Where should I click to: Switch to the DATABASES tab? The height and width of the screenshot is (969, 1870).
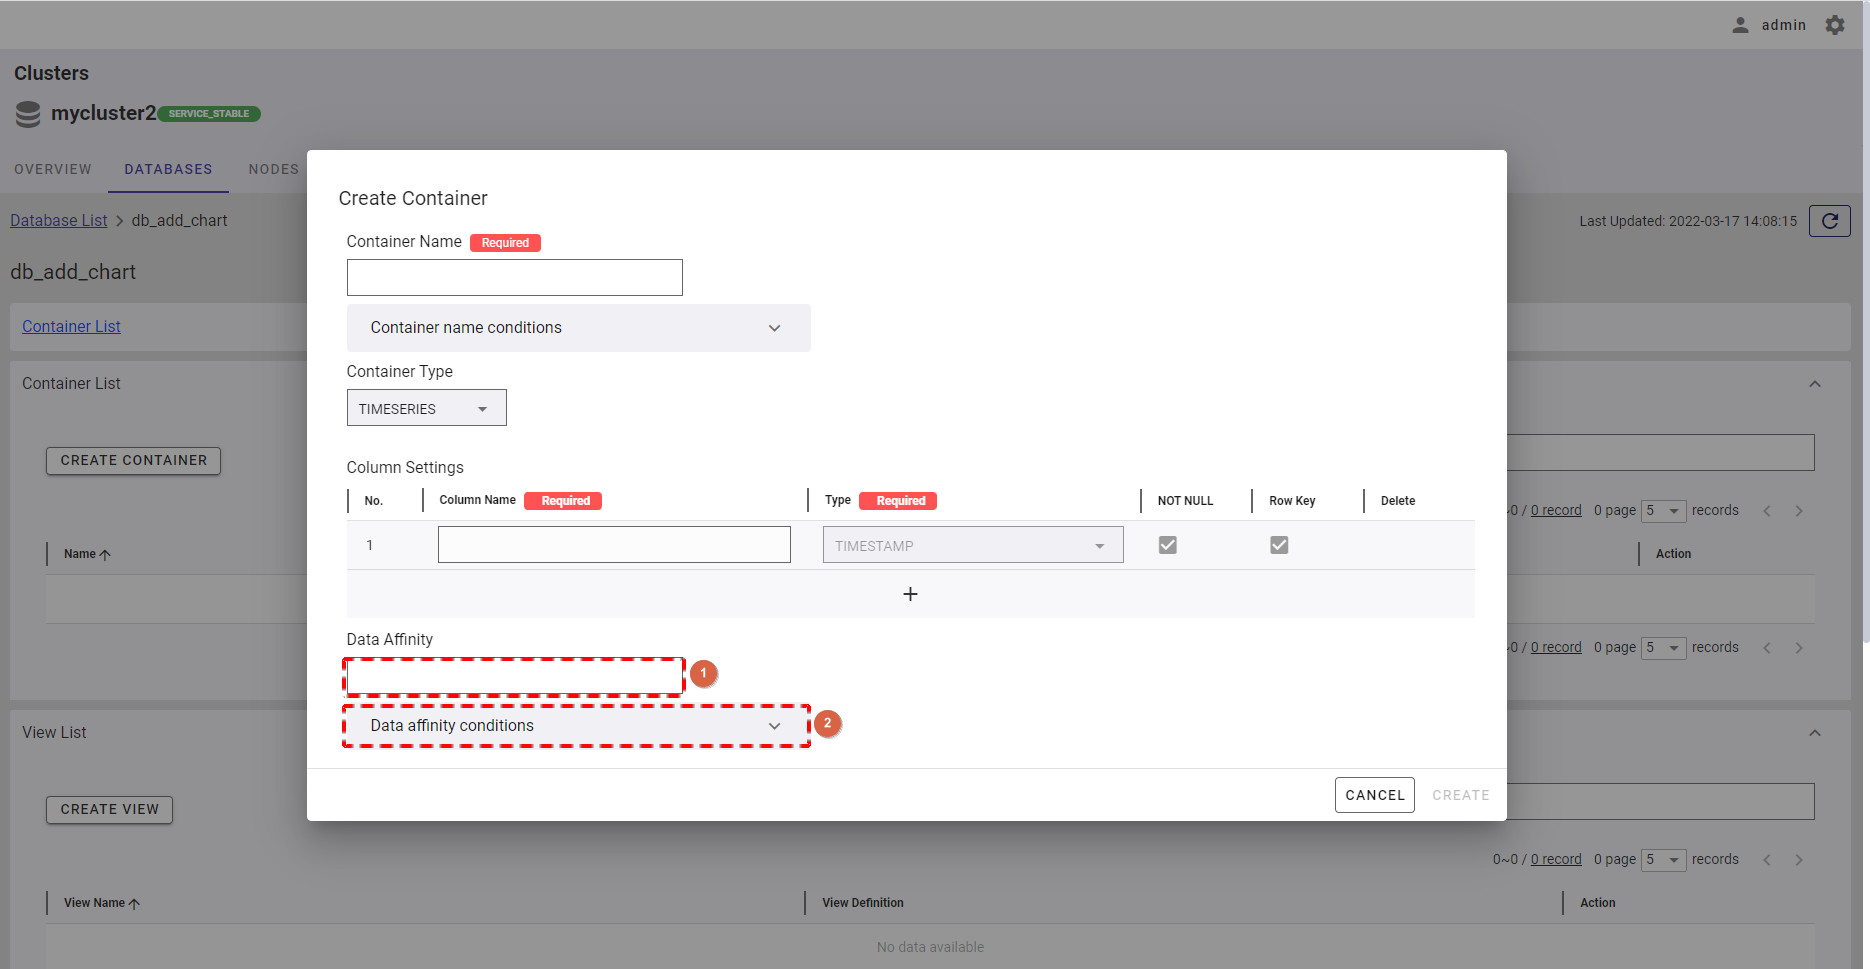[168, 169]
